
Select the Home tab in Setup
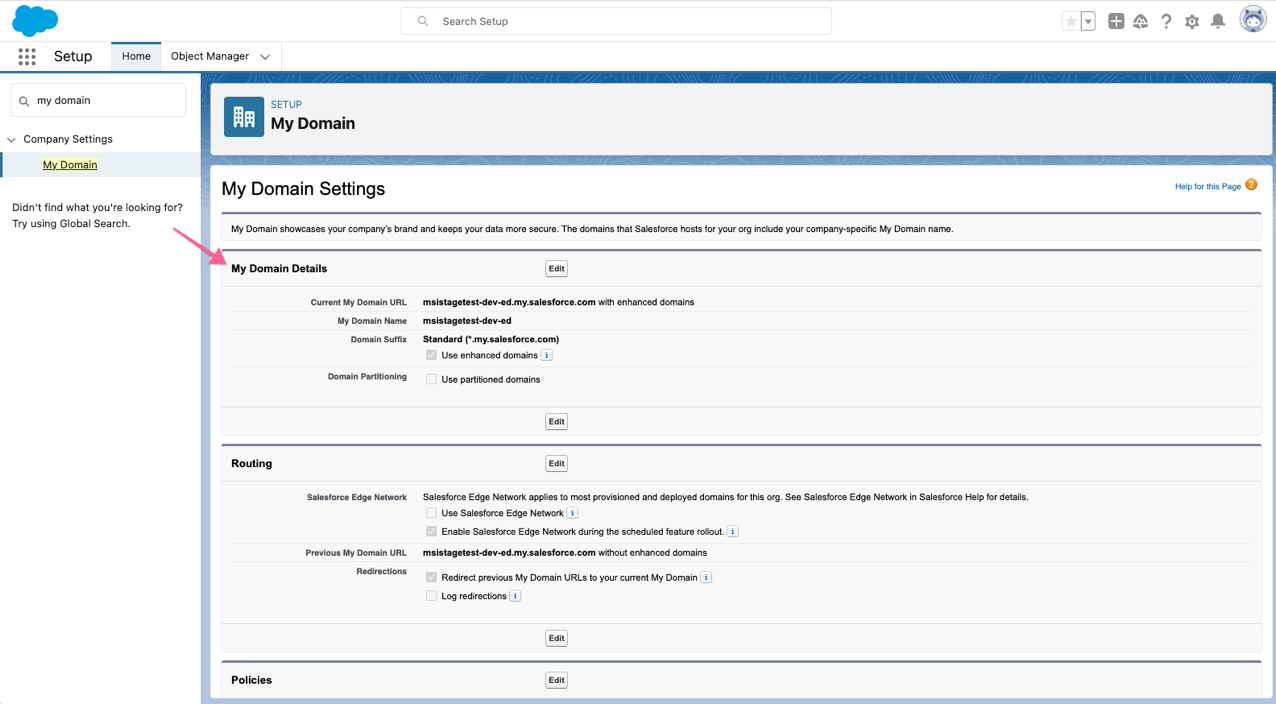pos(135,56)
